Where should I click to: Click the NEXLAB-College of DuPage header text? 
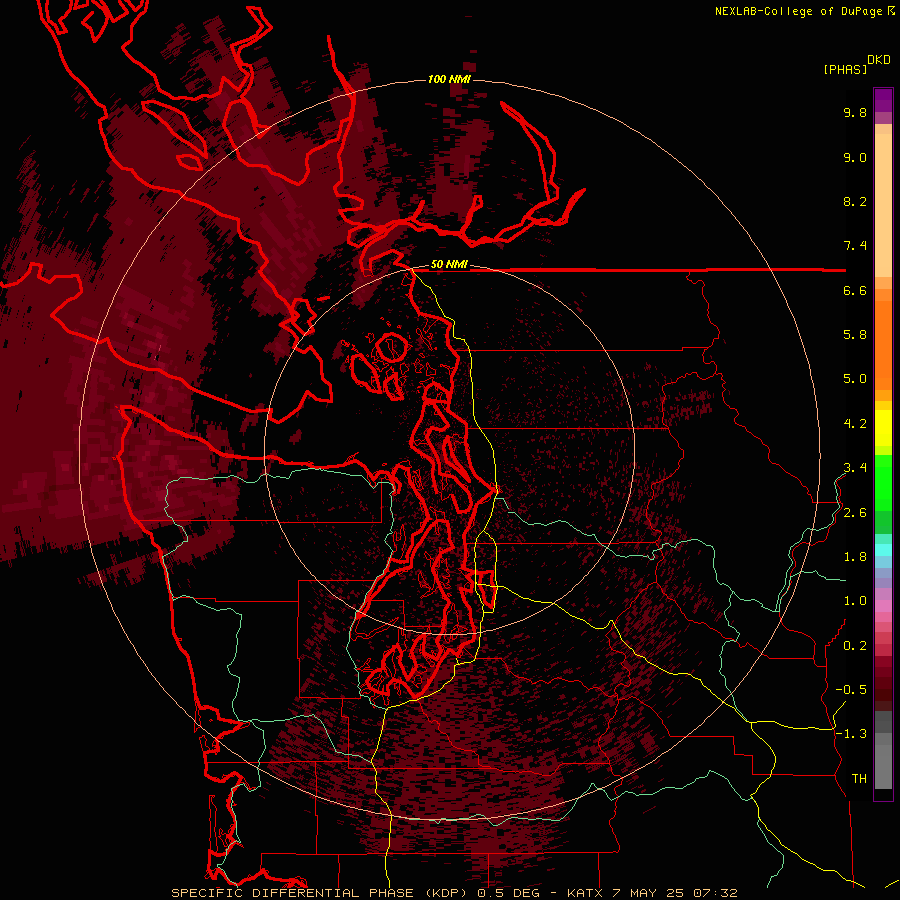point(800,11)
